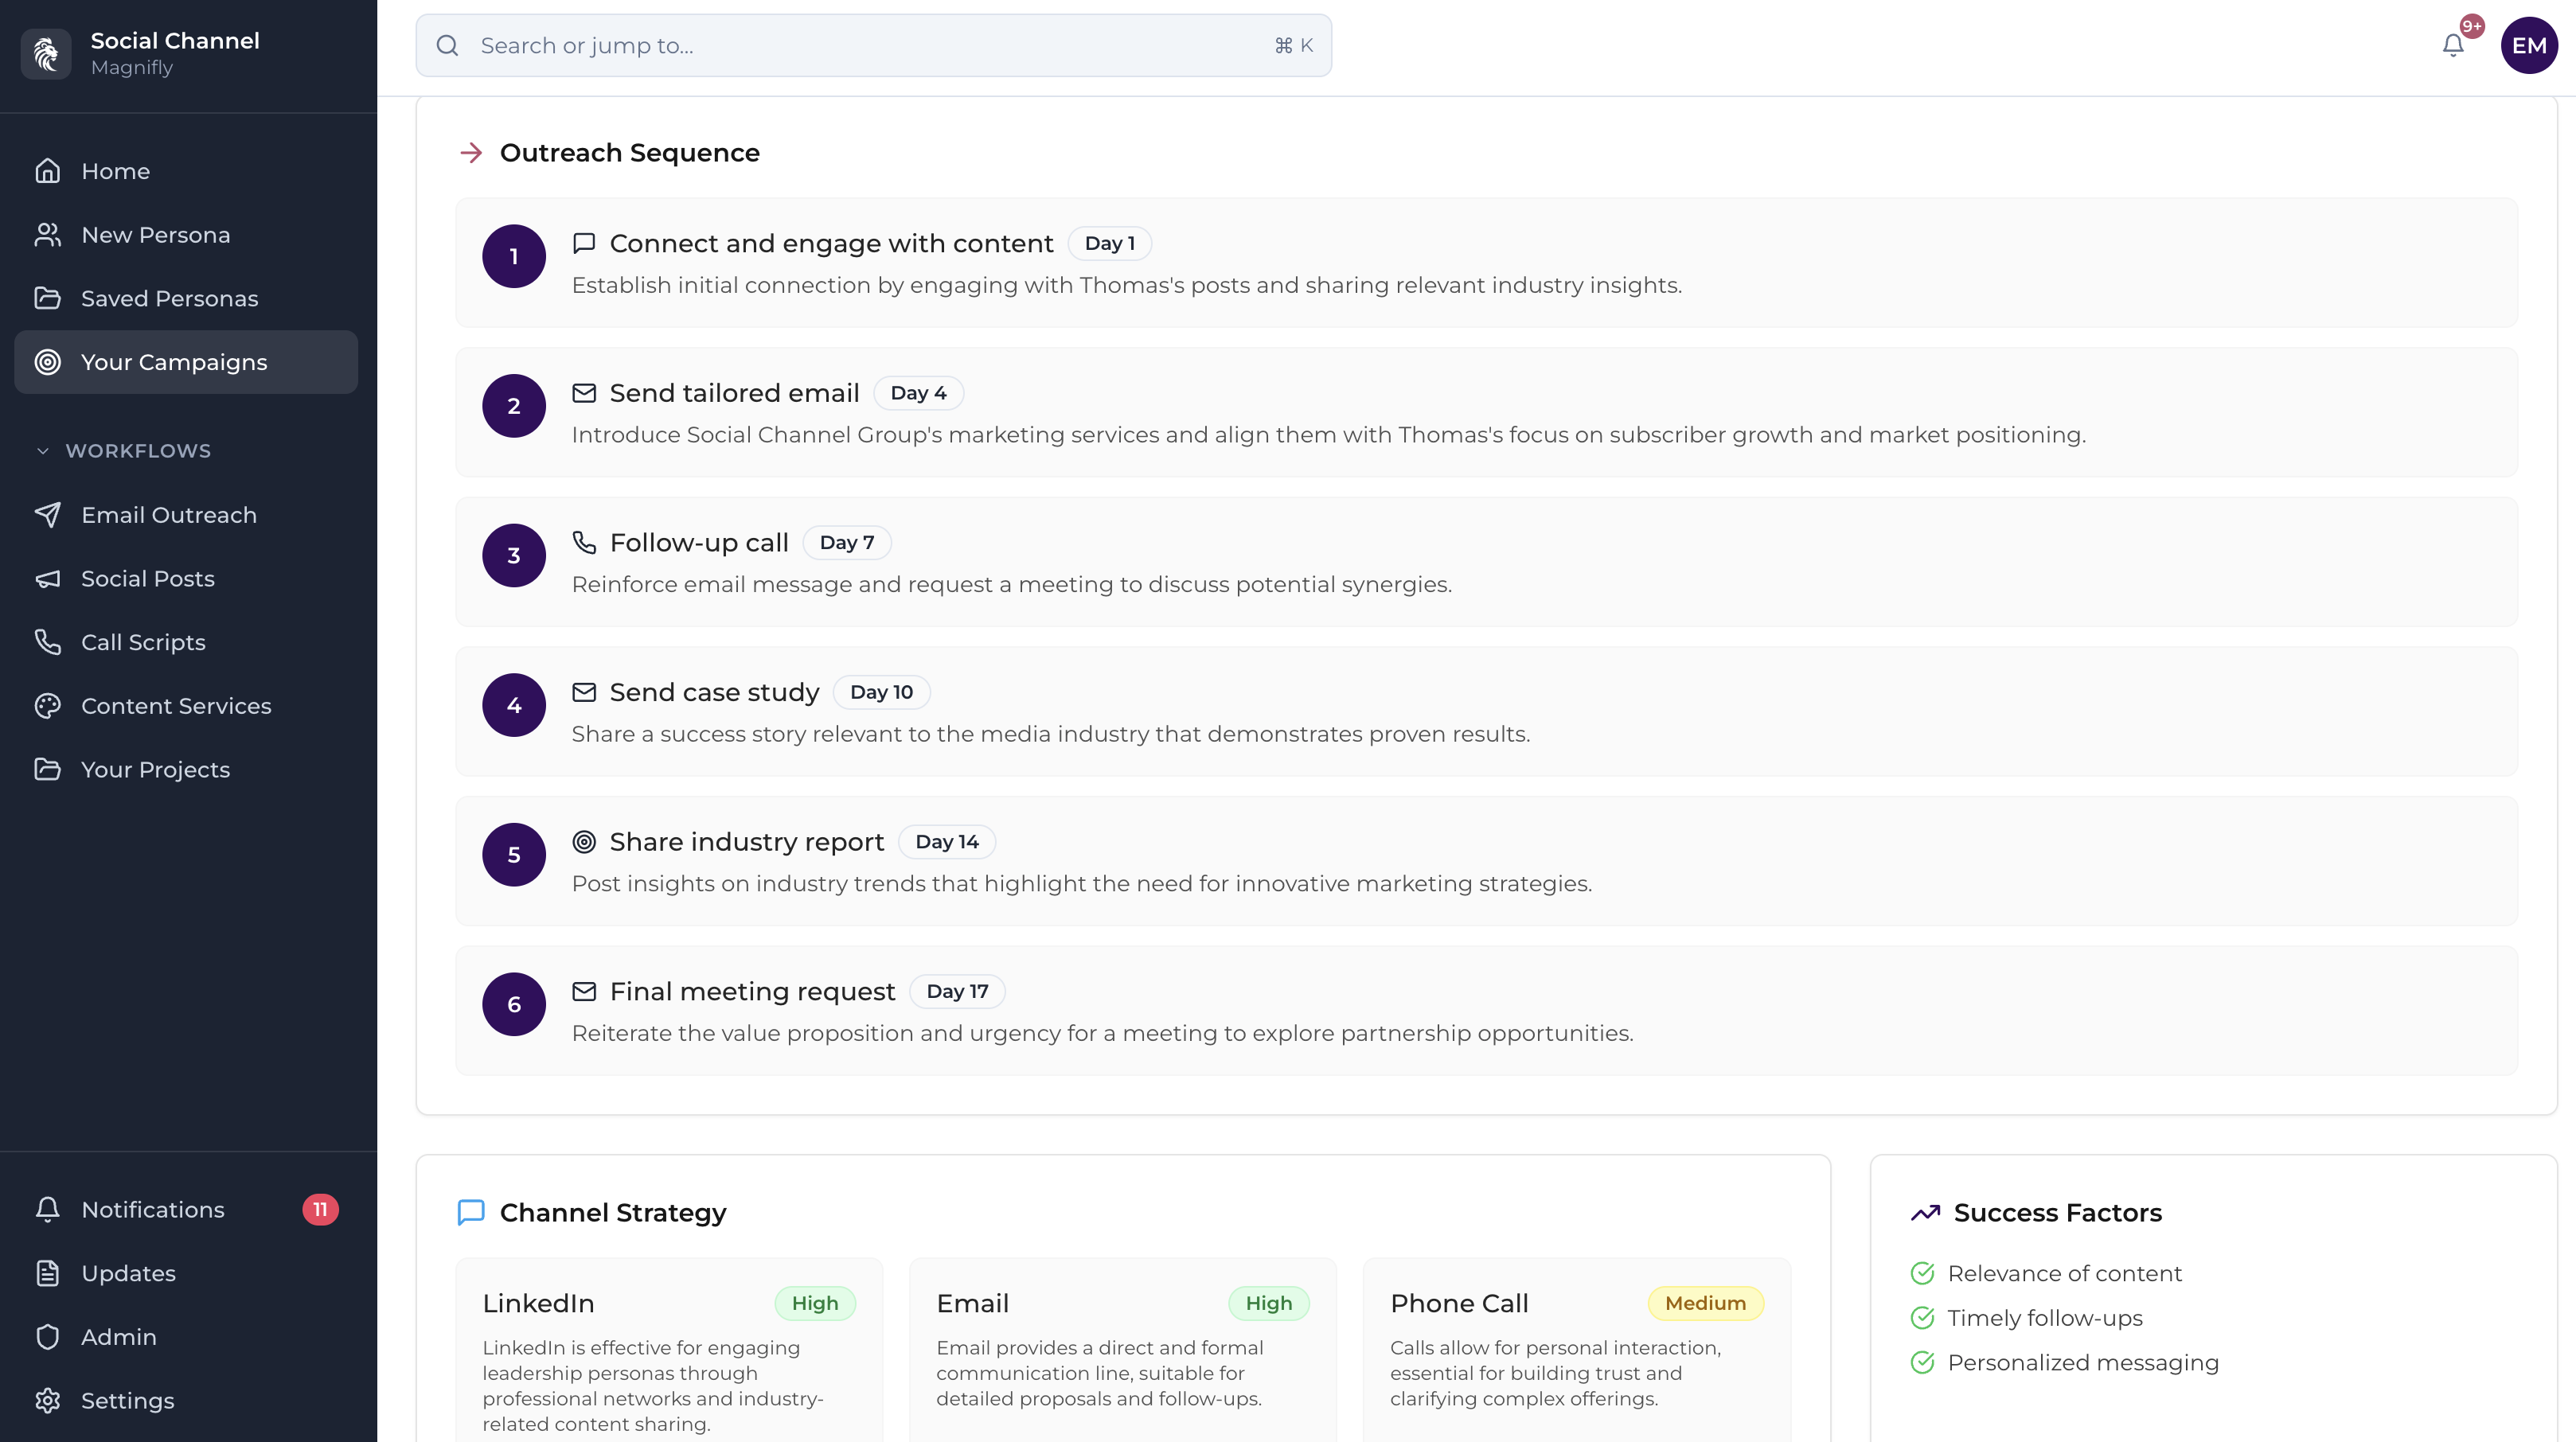This screenshot has width=2576, height=1442.
Task: Open the Updates page
Action: pos(128,1273)
